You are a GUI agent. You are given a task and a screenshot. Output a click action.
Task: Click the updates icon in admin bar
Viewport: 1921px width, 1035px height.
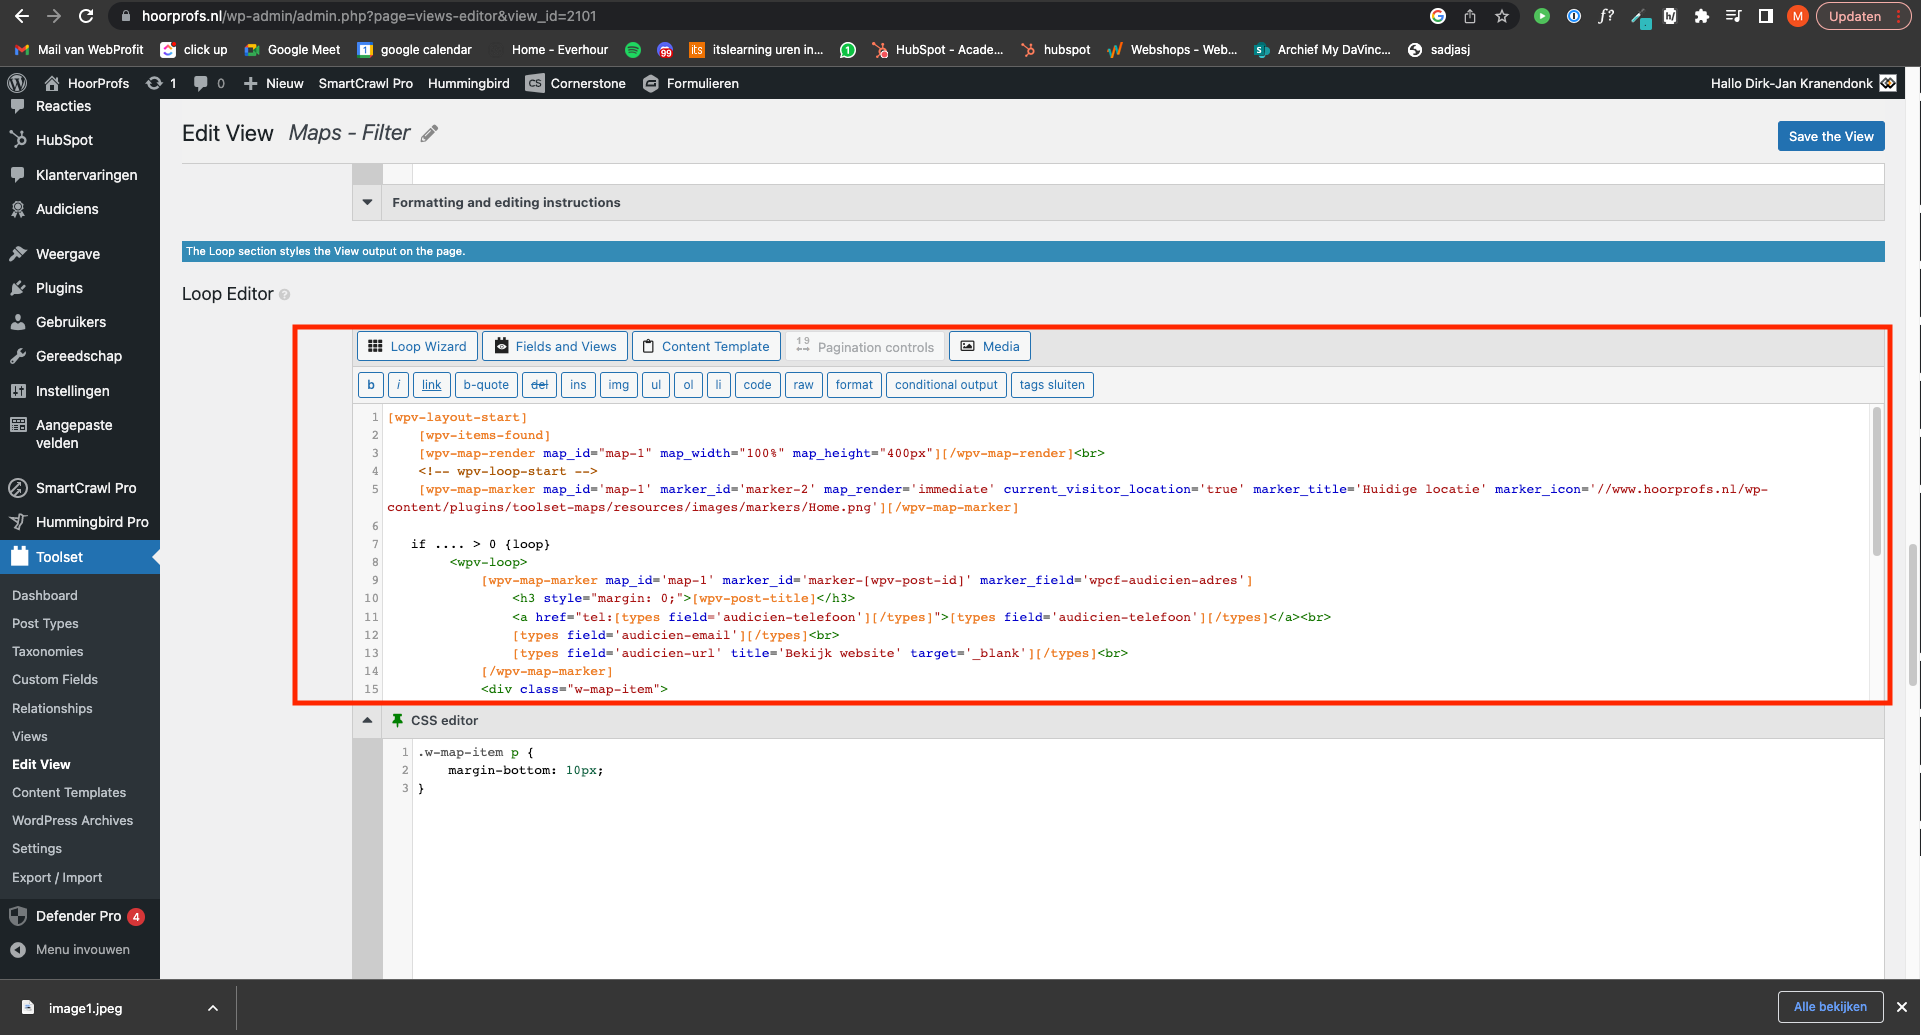(161, 83)
